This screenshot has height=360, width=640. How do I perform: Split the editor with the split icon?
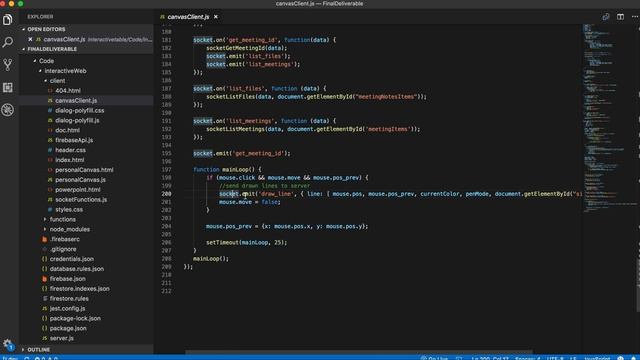pos(620,17)
